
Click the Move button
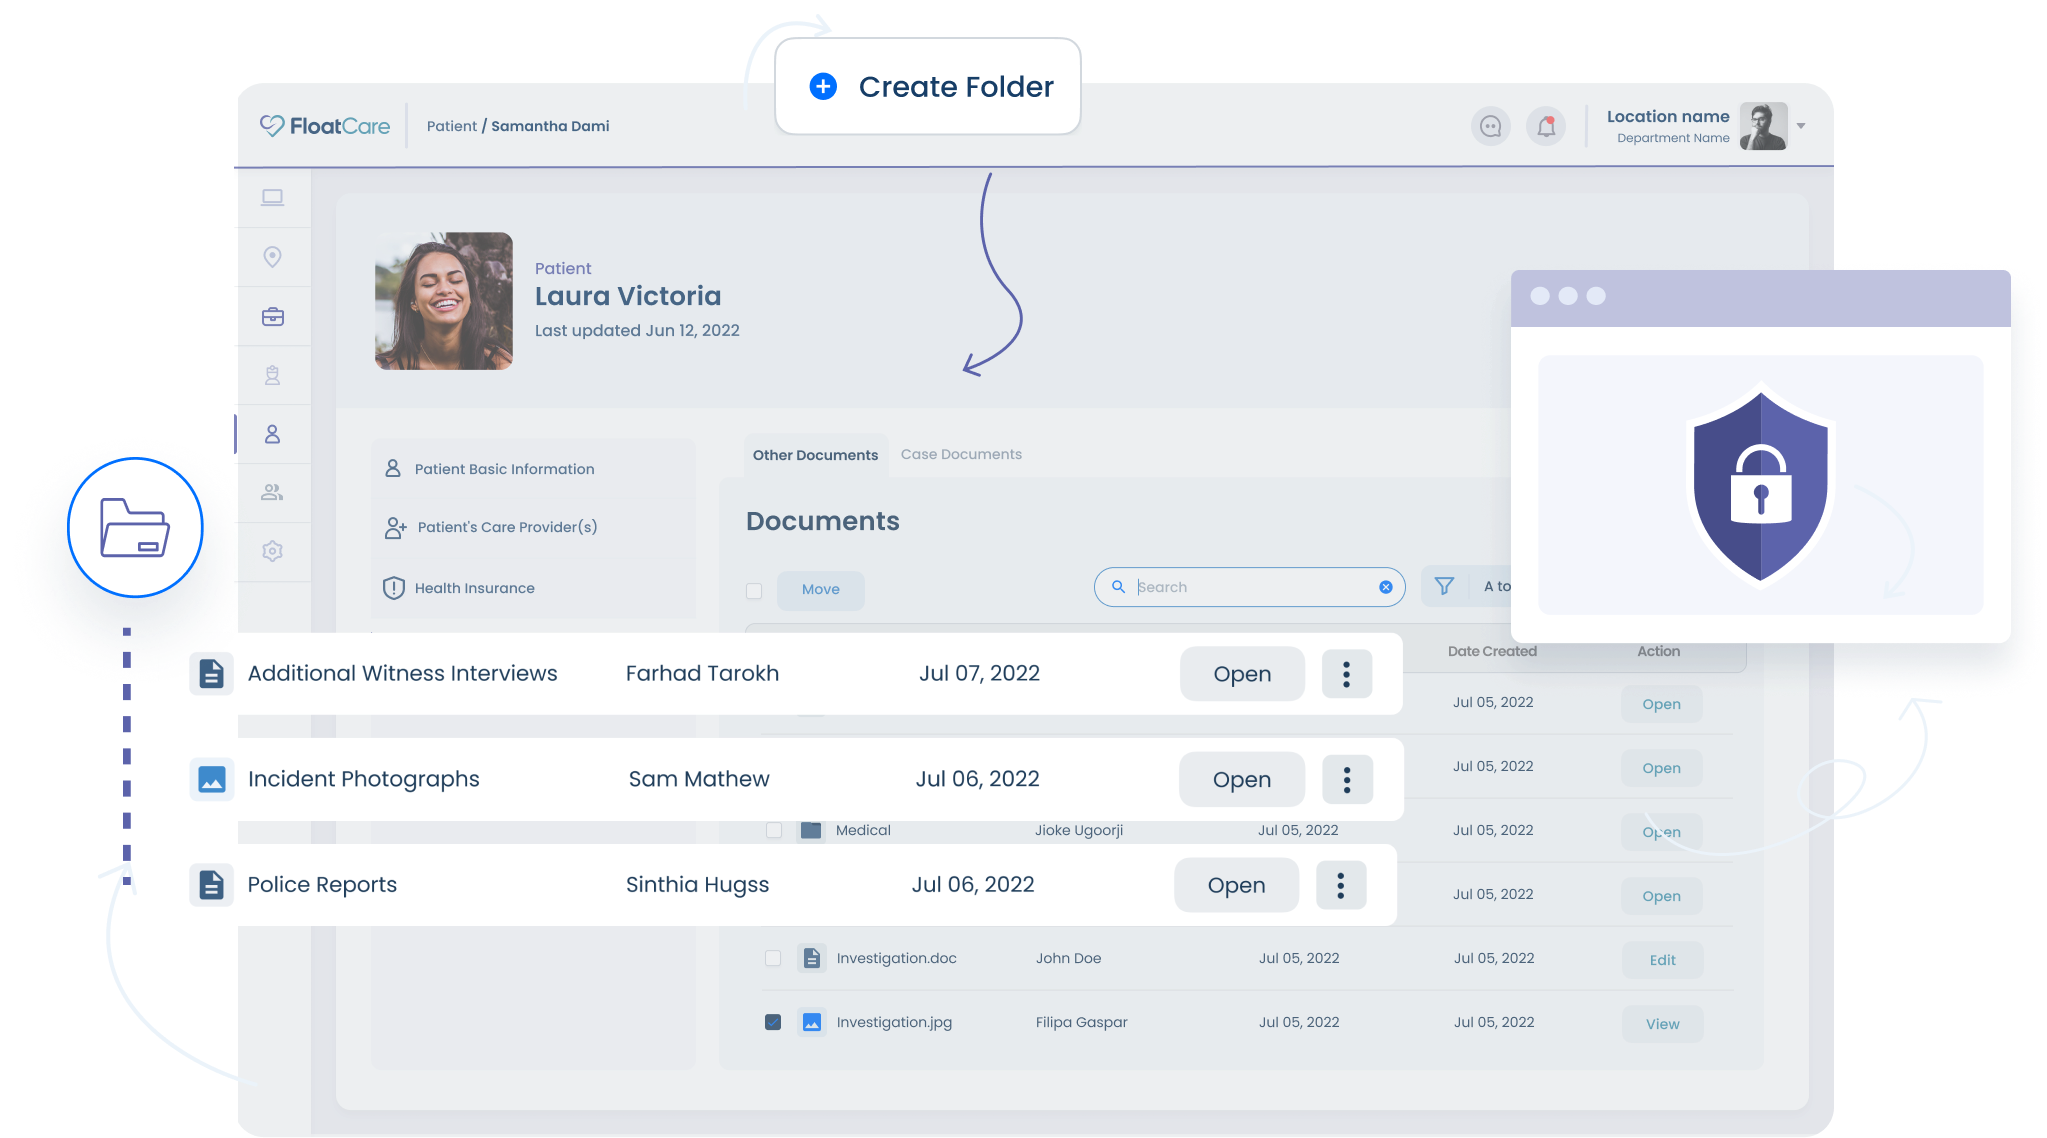(x=821, y=590)
